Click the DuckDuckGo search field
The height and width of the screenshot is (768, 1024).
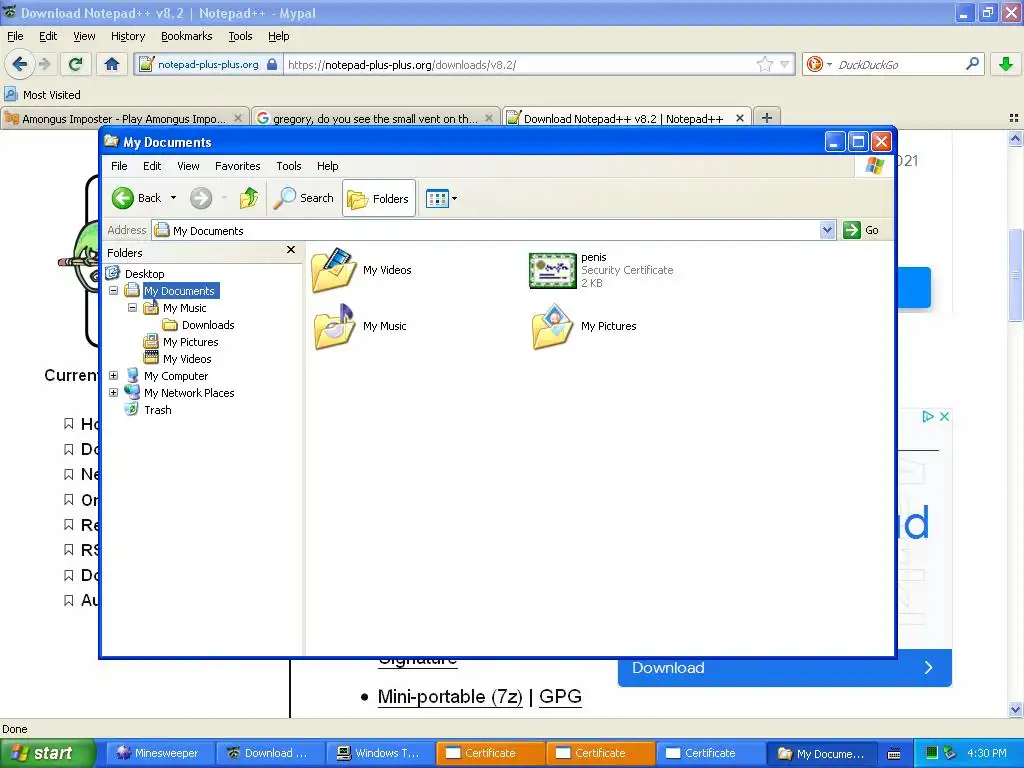[x=898, y=65]
